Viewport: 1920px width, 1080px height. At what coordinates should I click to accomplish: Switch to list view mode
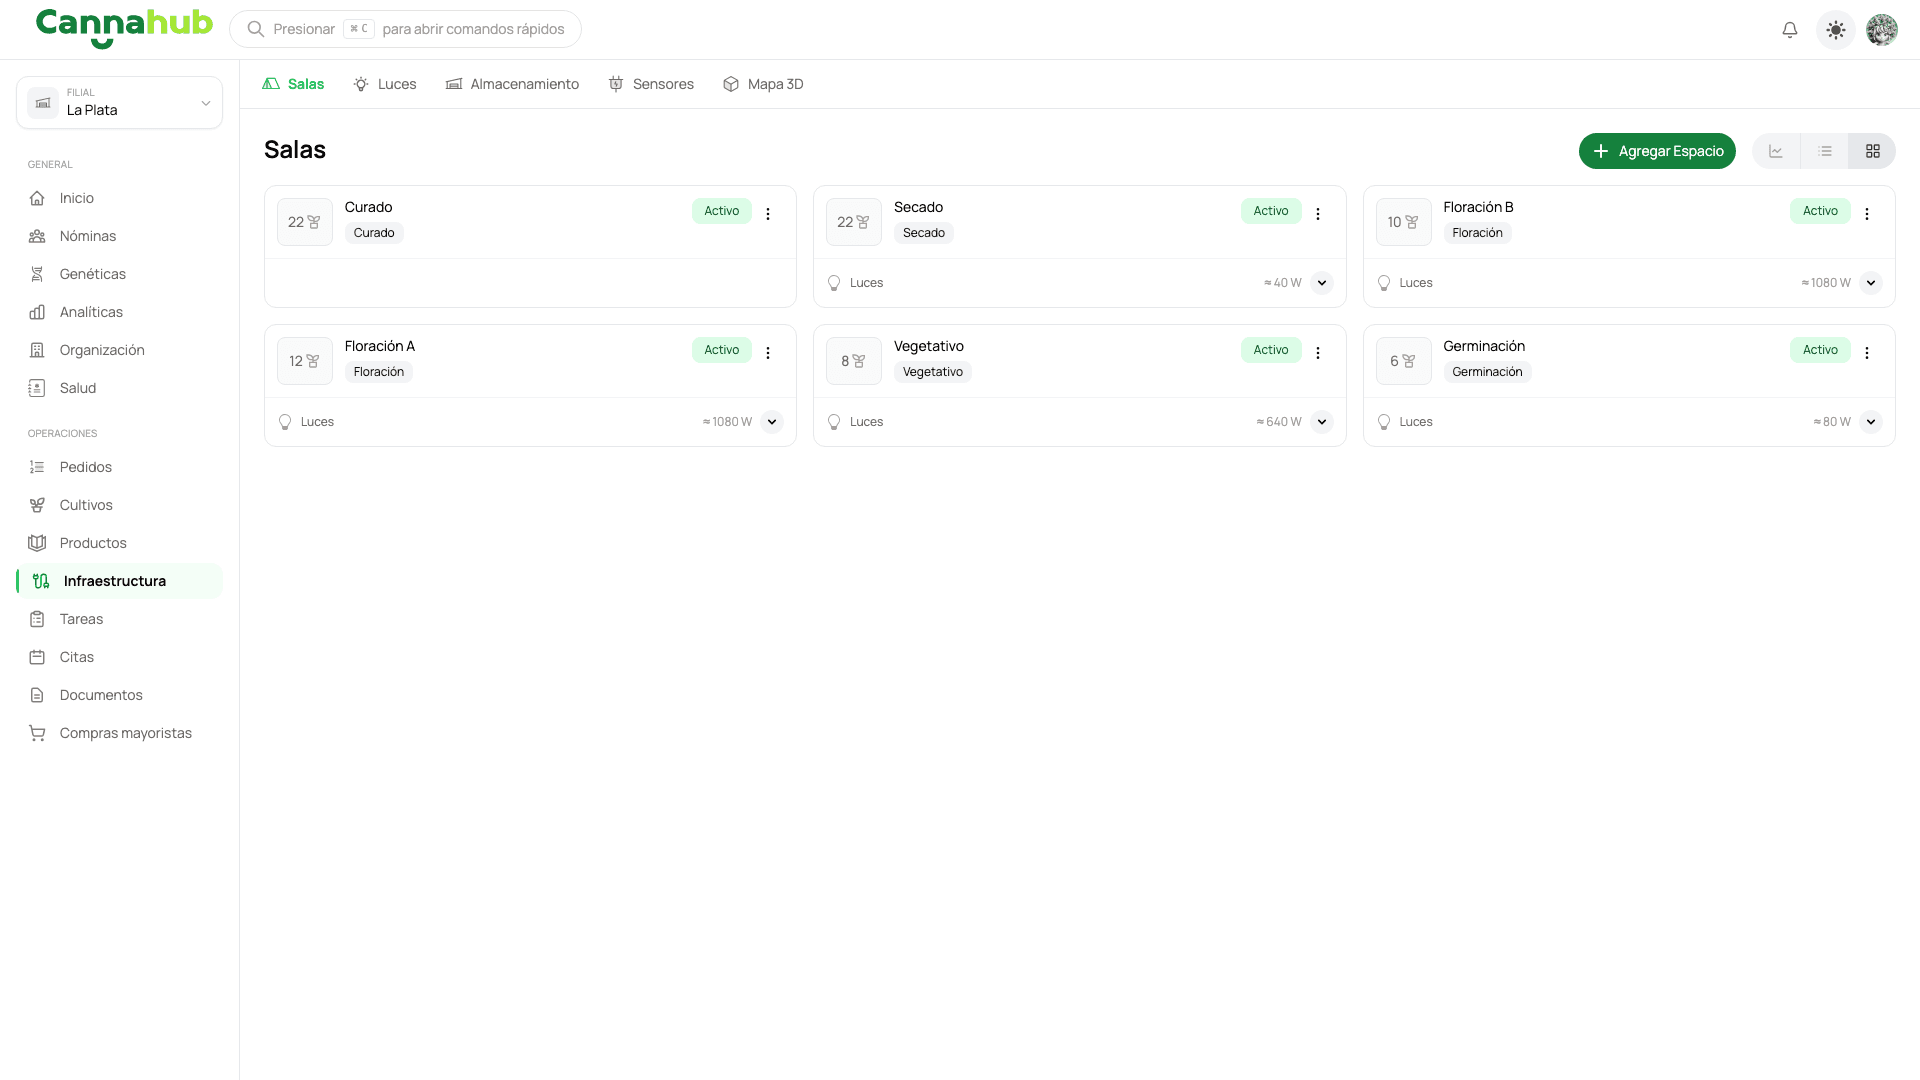[1825, 151]
